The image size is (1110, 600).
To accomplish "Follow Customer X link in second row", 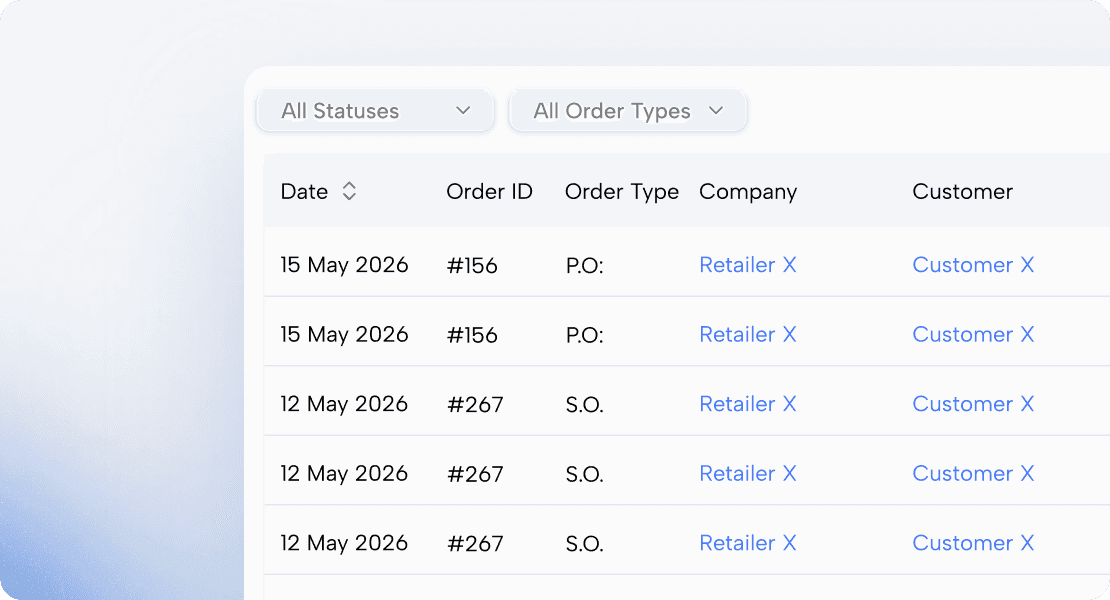I will click(972, 334).
